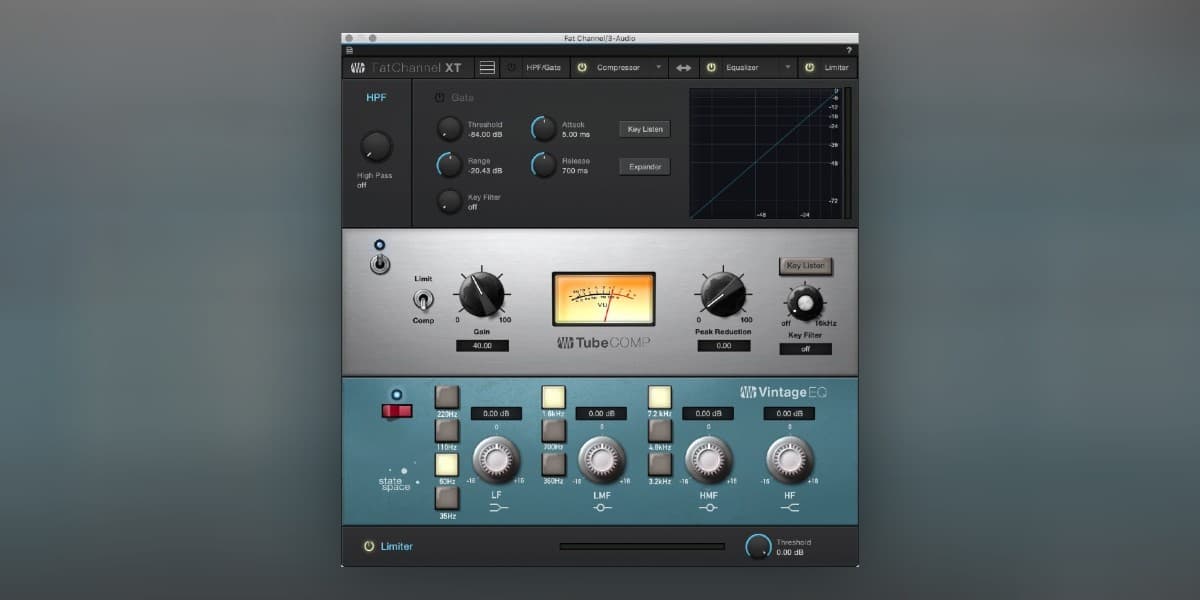Screen dimensions: 1200x600
Task: Select the 360Hz LMF frequency button
Action: pos(553,464)
